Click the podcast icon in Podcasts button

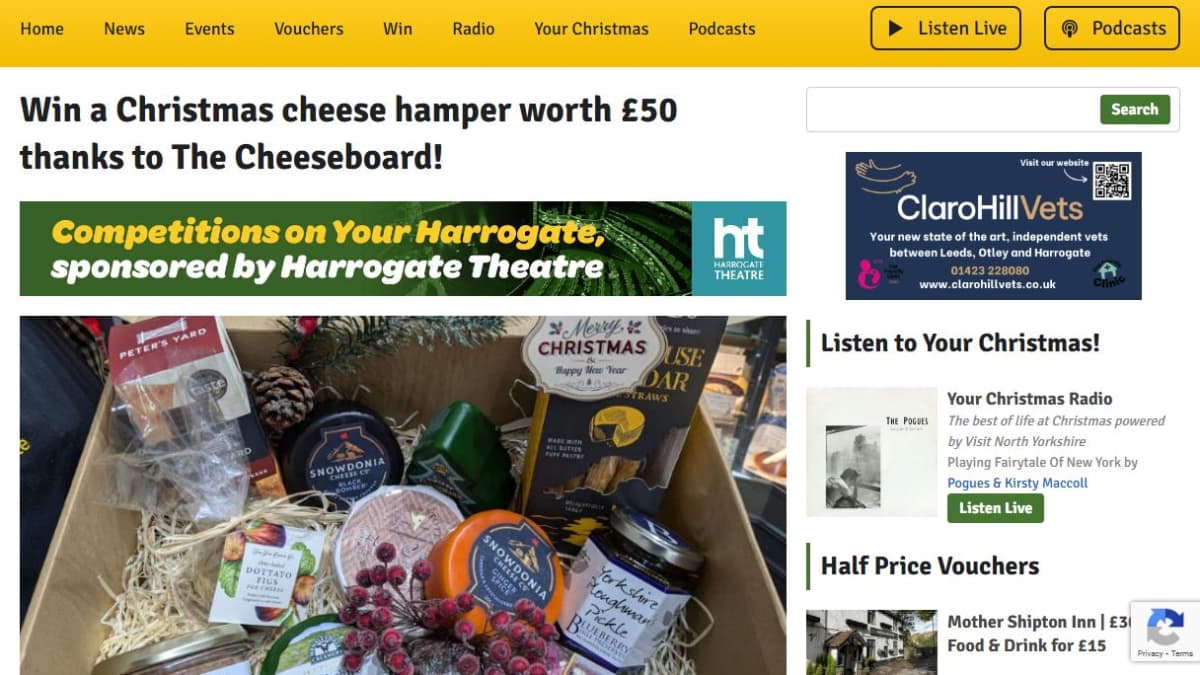pyautogui.click(x=1070, y=29)
